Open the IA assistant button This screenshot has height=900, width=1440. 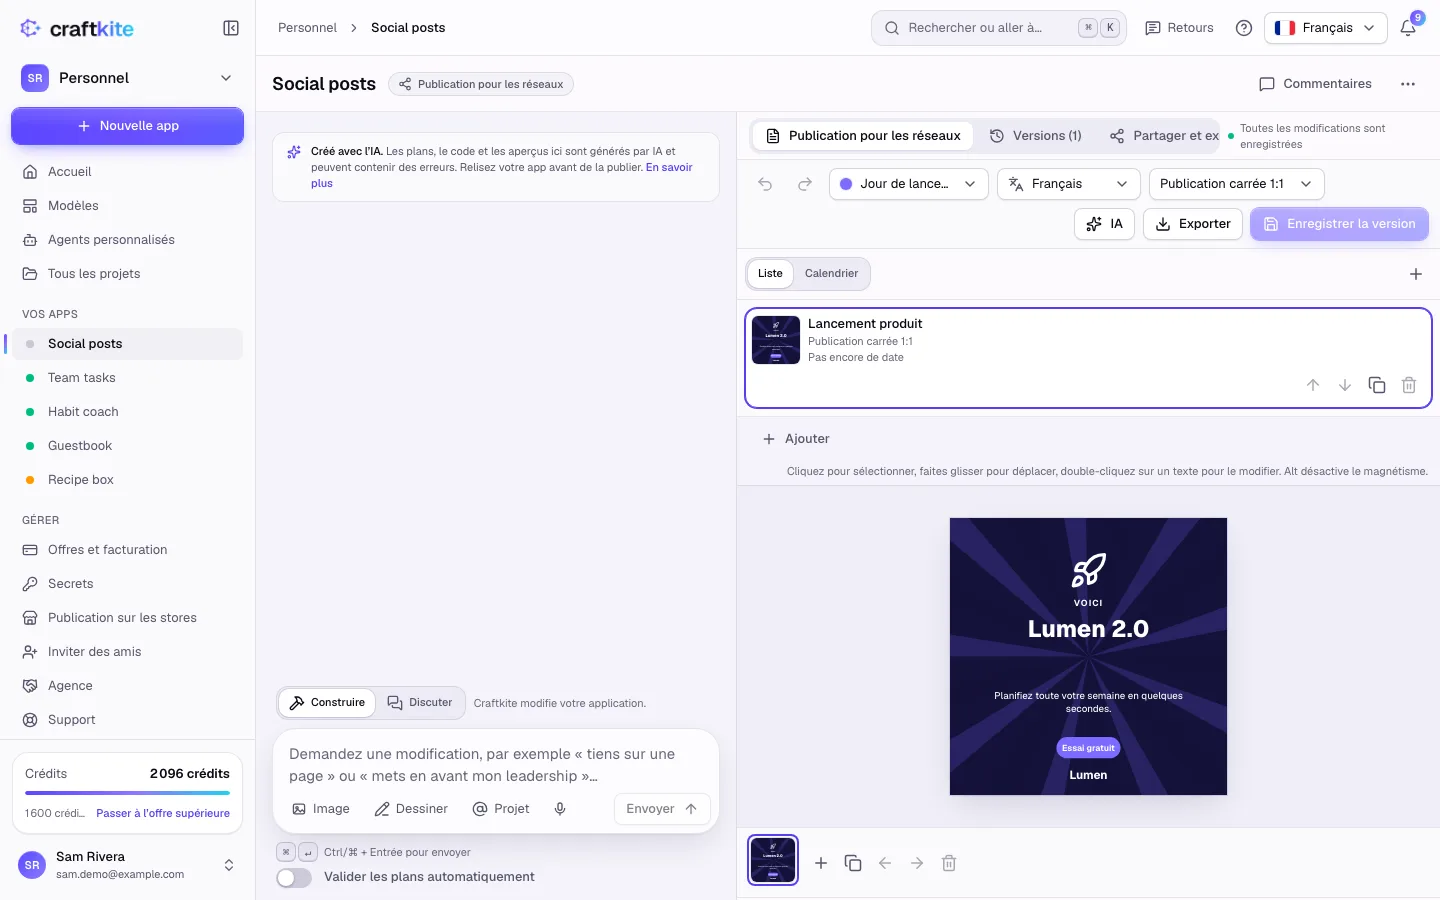[x=1105, y=224]
